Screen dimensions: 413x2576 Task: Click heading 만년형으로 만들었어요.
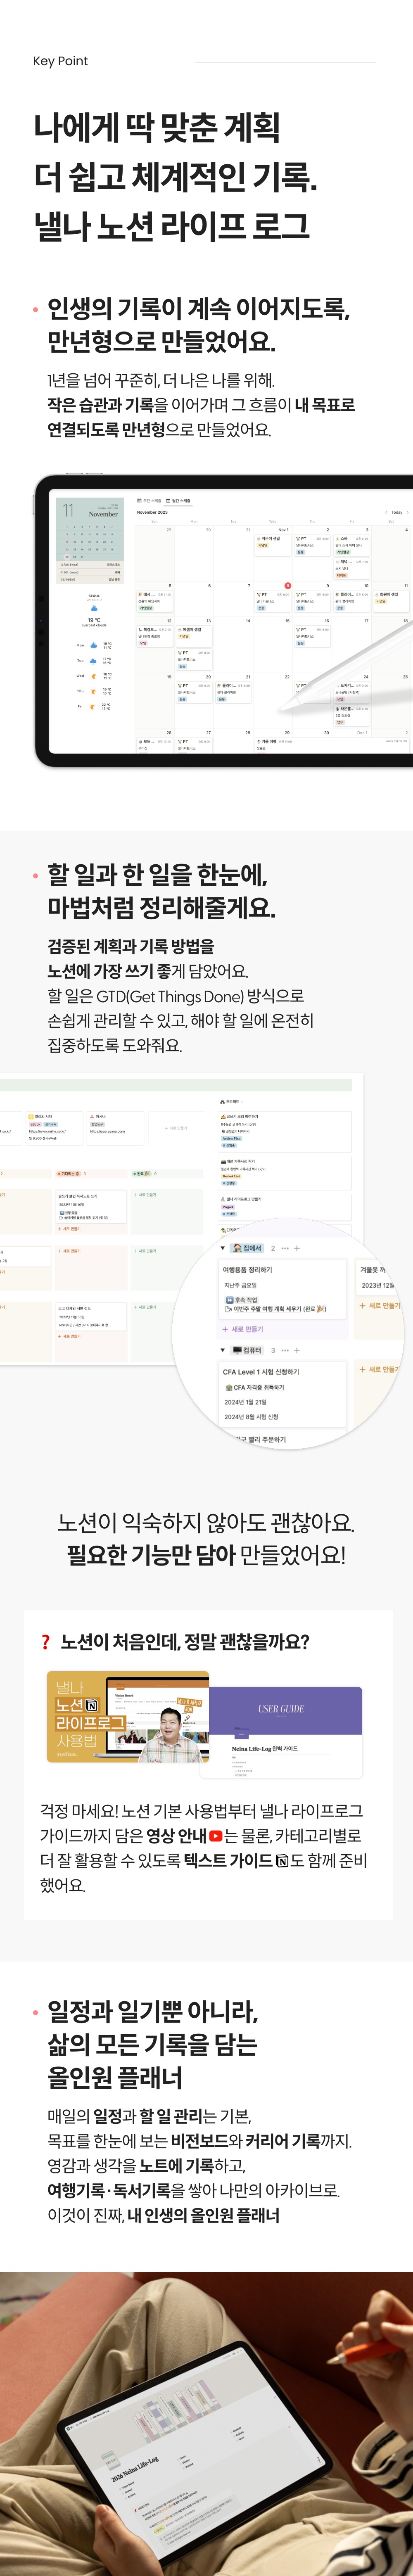[162, 341]
